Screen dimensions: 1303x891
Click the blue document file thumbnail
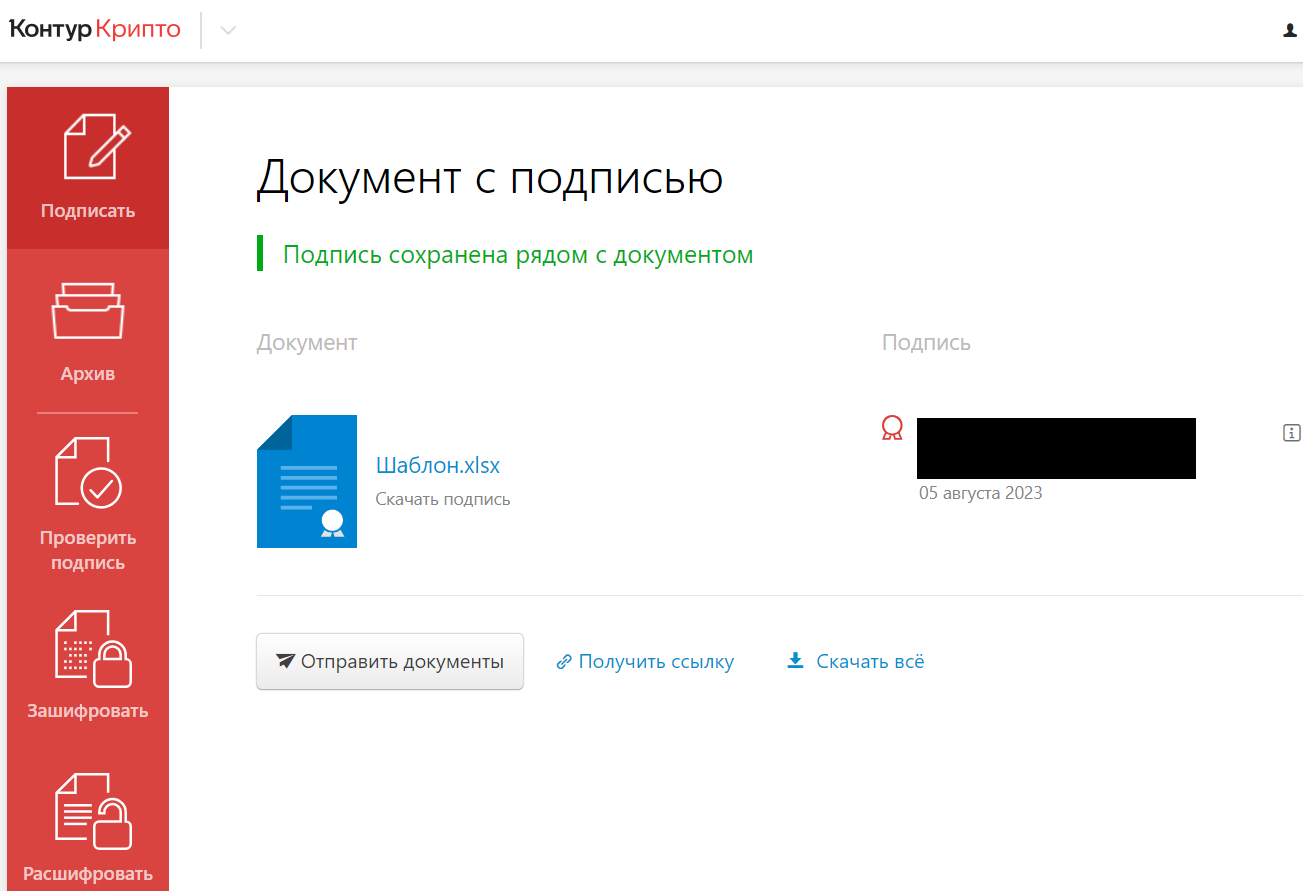tap(307, 481)
